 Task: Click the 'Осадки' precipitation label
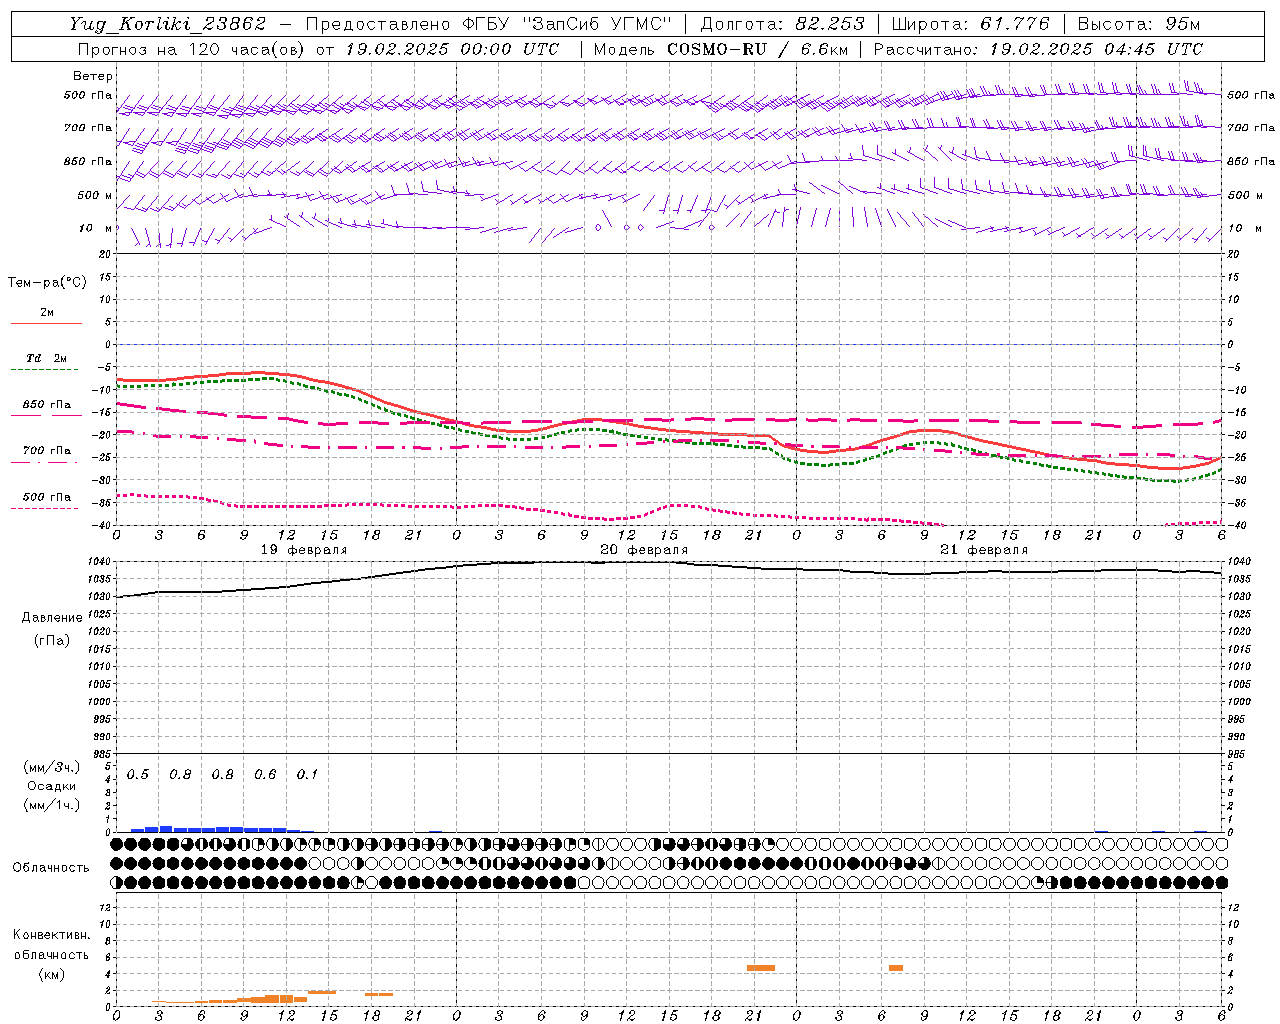point(51,786)
